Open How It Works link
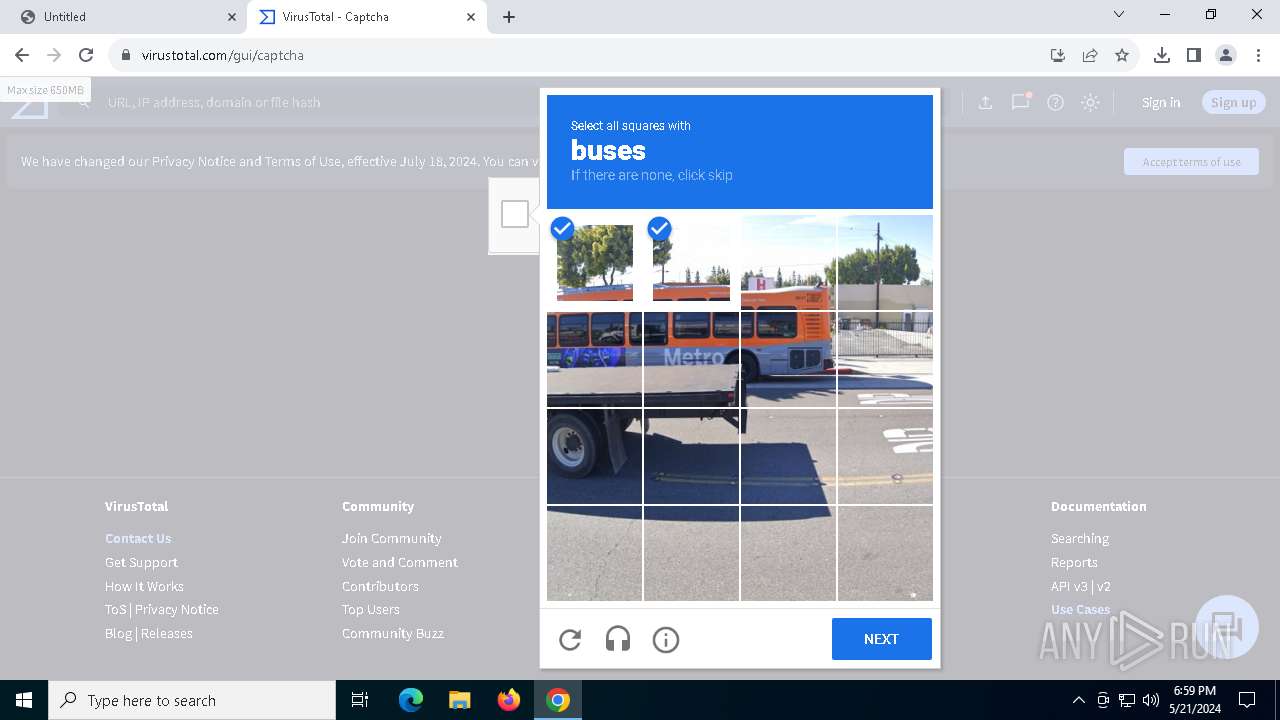Image resolution: width=1280 pixels, height=720 pixels. pos(144,586)
